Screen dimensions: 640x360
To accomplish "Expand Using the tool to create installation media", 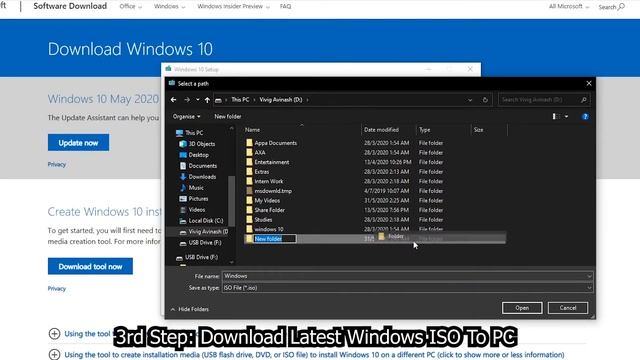I will [x=54, y=355].
